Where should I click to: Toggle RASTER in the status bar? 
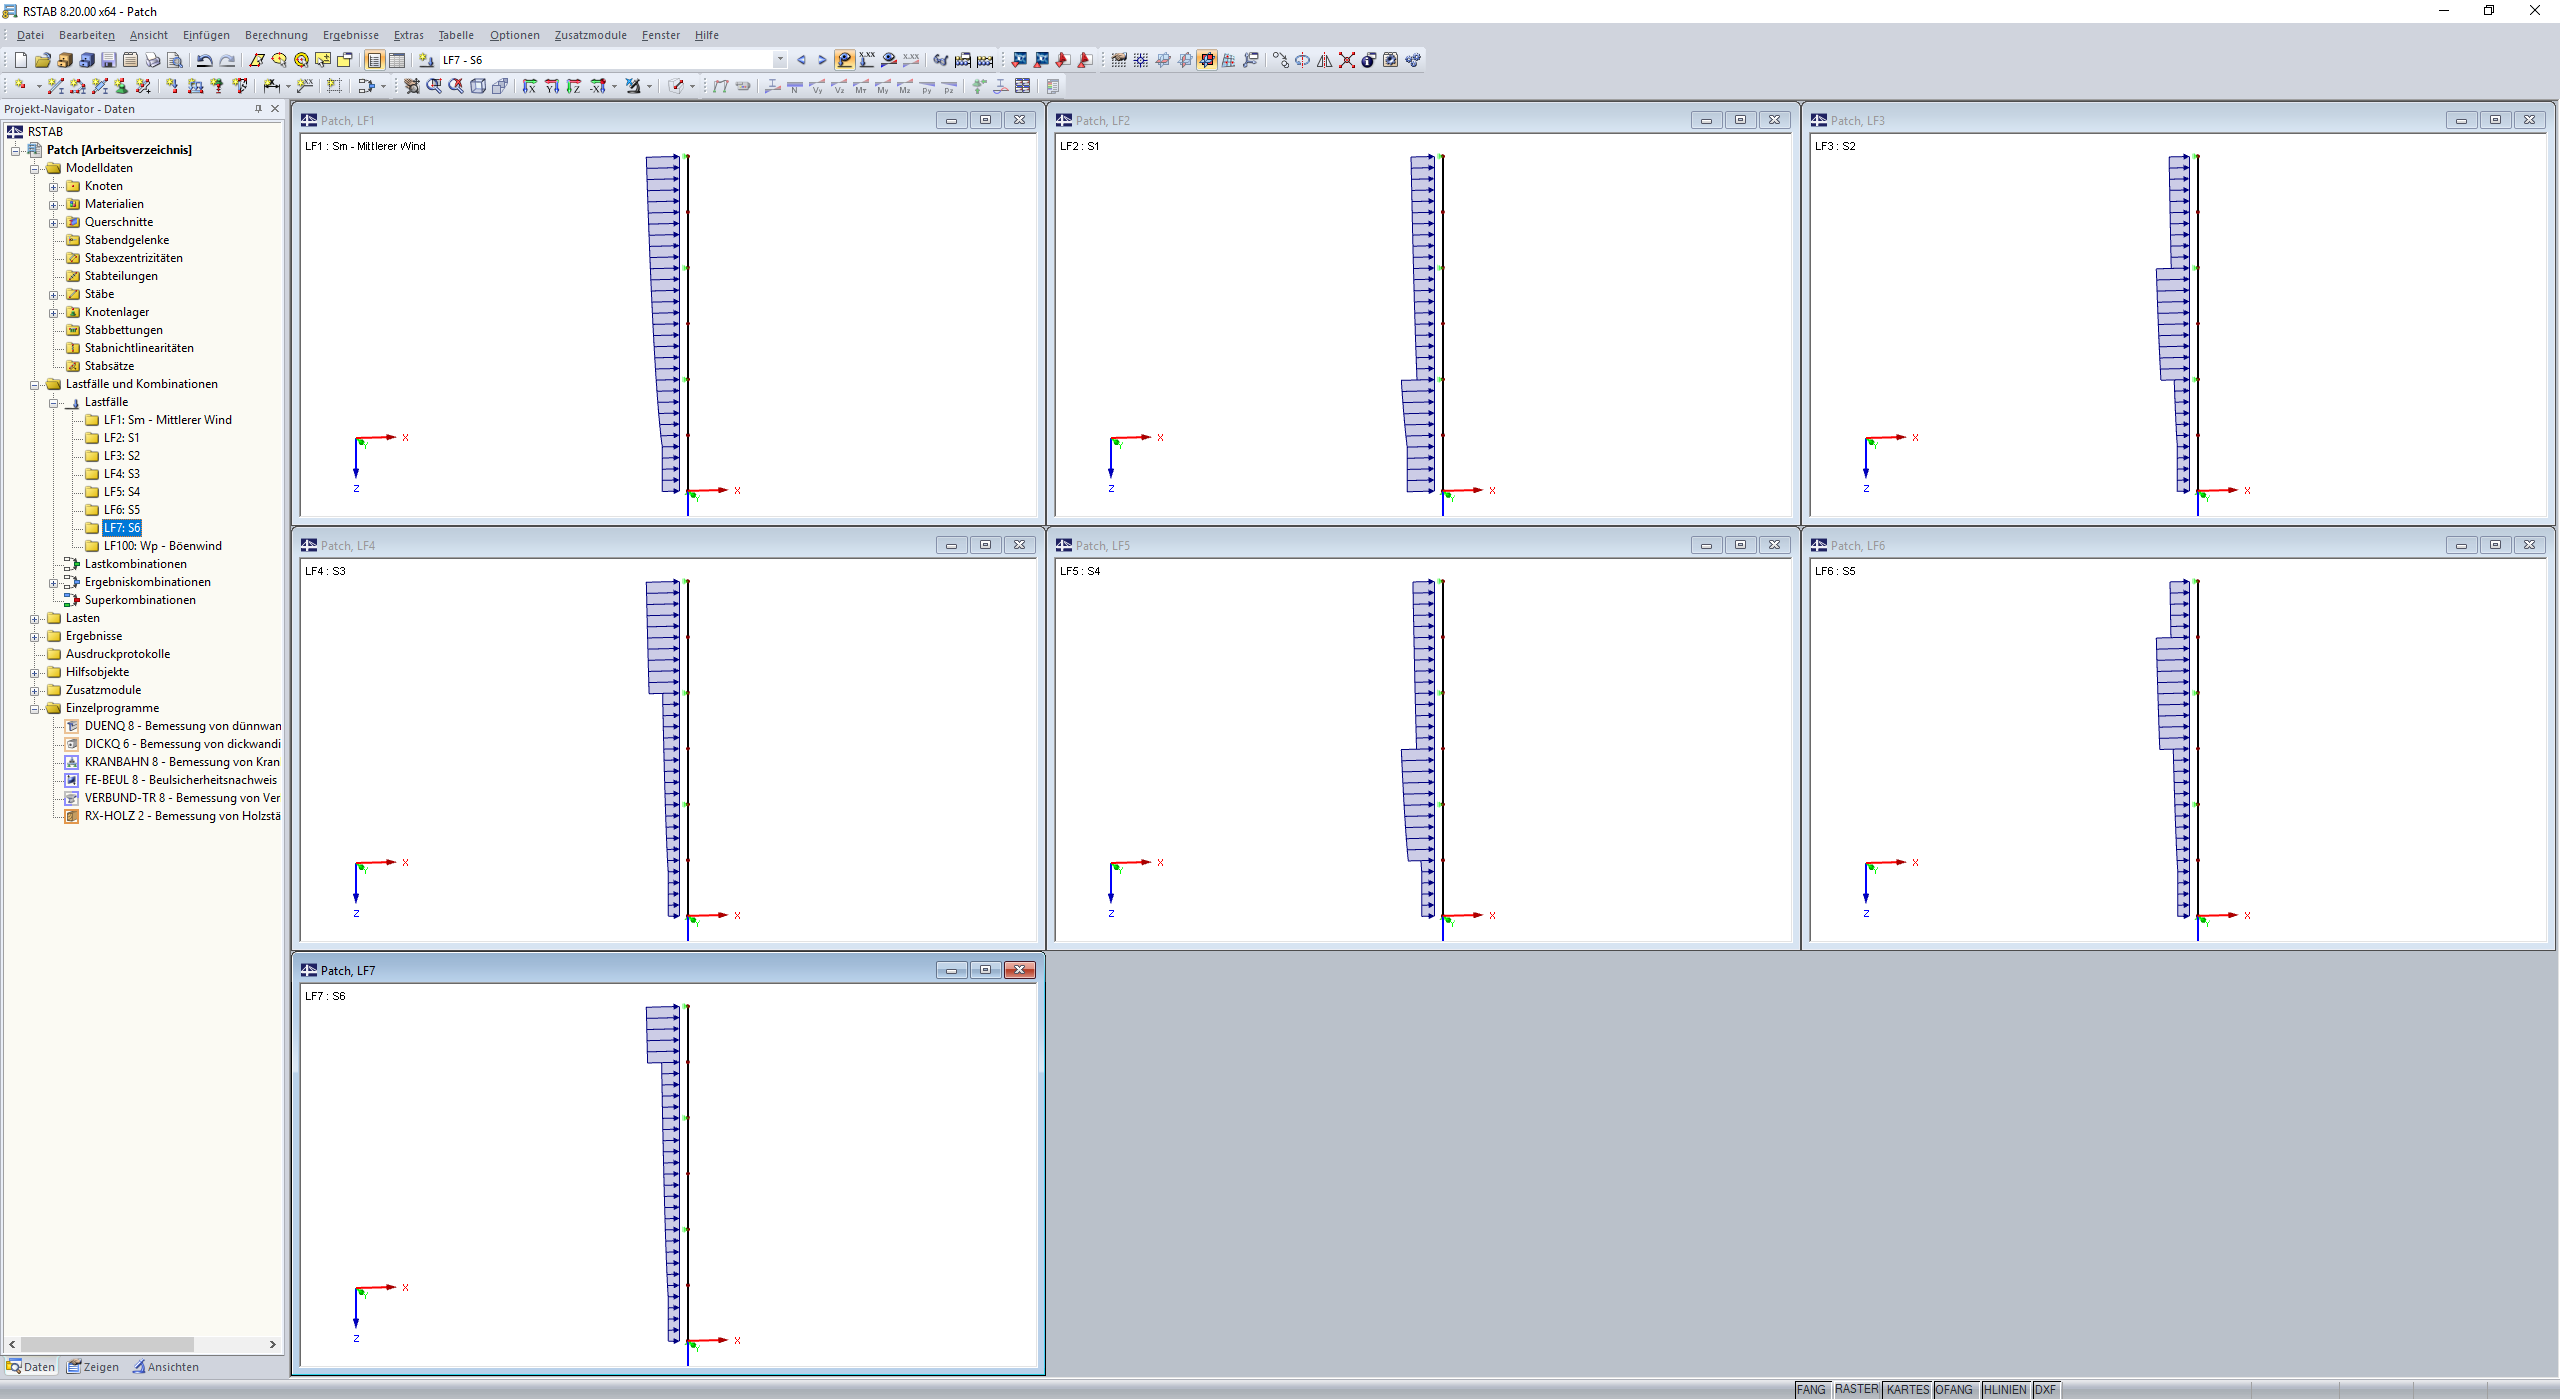pos(1856,1389)
